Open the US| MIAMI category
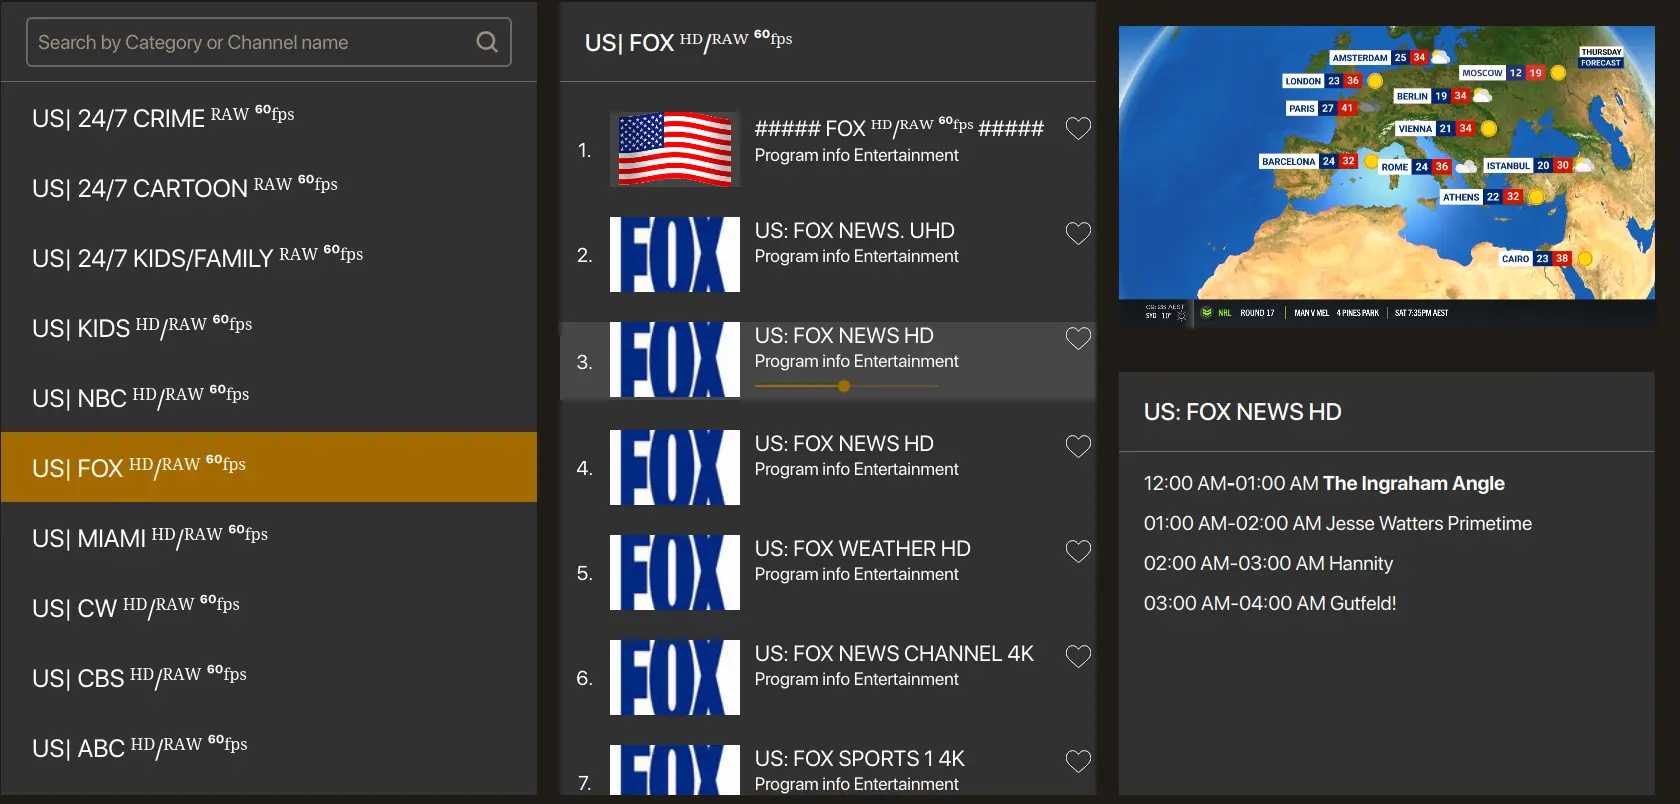 [269, 537]
